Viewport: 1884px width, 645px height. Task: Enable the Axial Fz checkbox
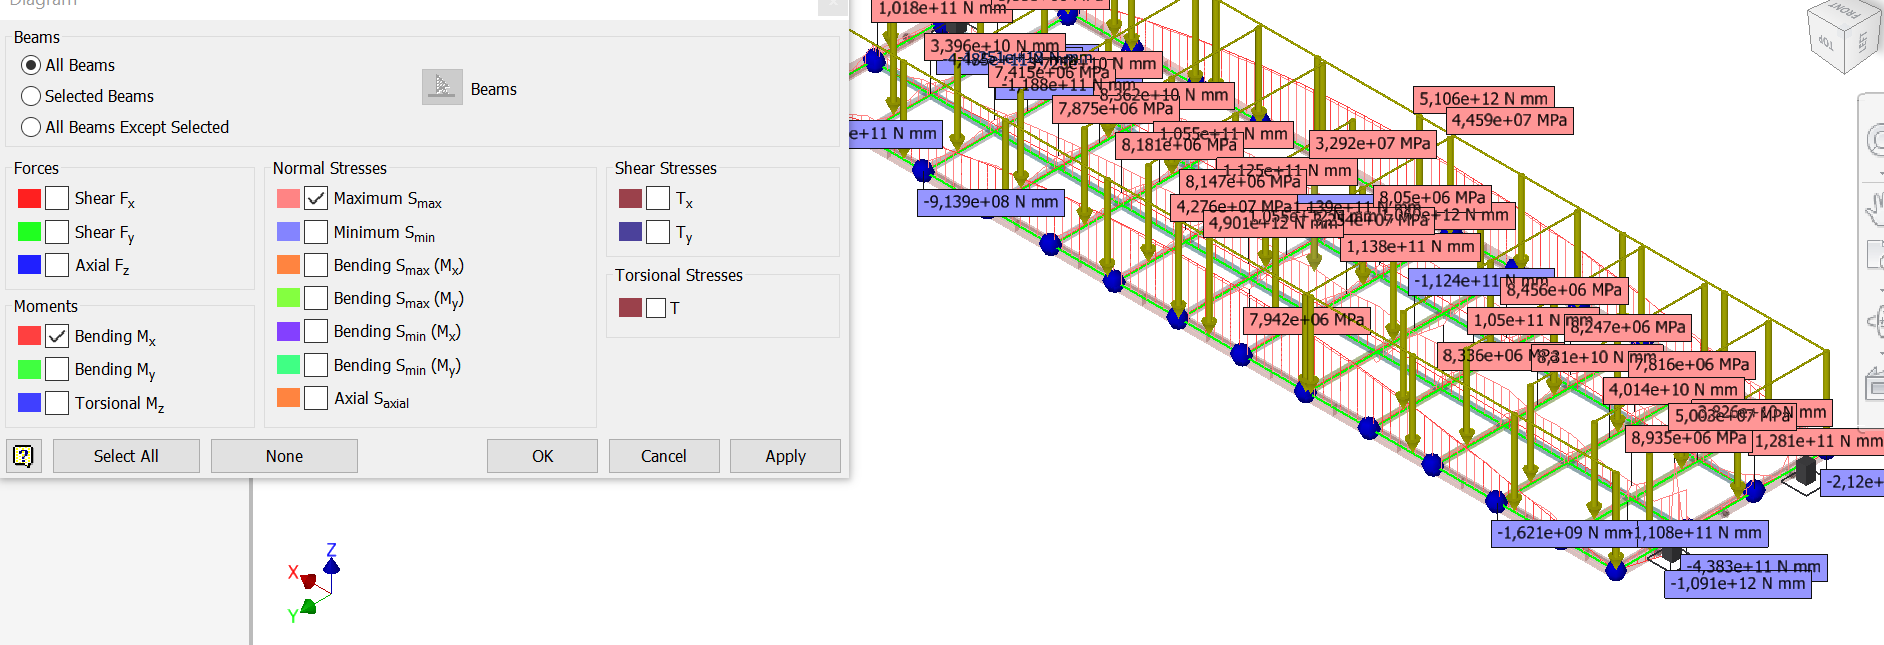tap(57, 265)
